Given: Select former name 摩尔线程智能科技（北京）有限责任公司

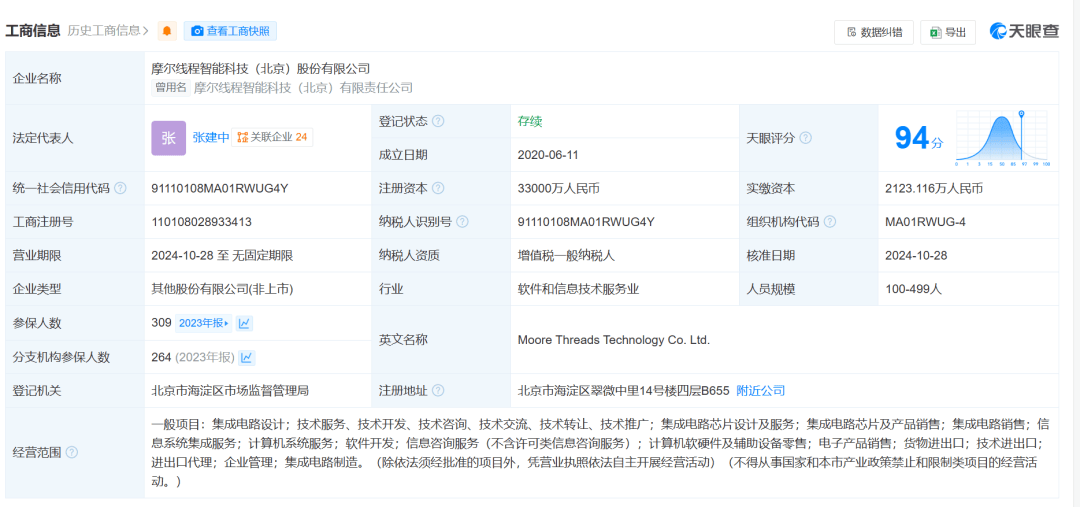Looking at the screenshot, I should point(303,87).
